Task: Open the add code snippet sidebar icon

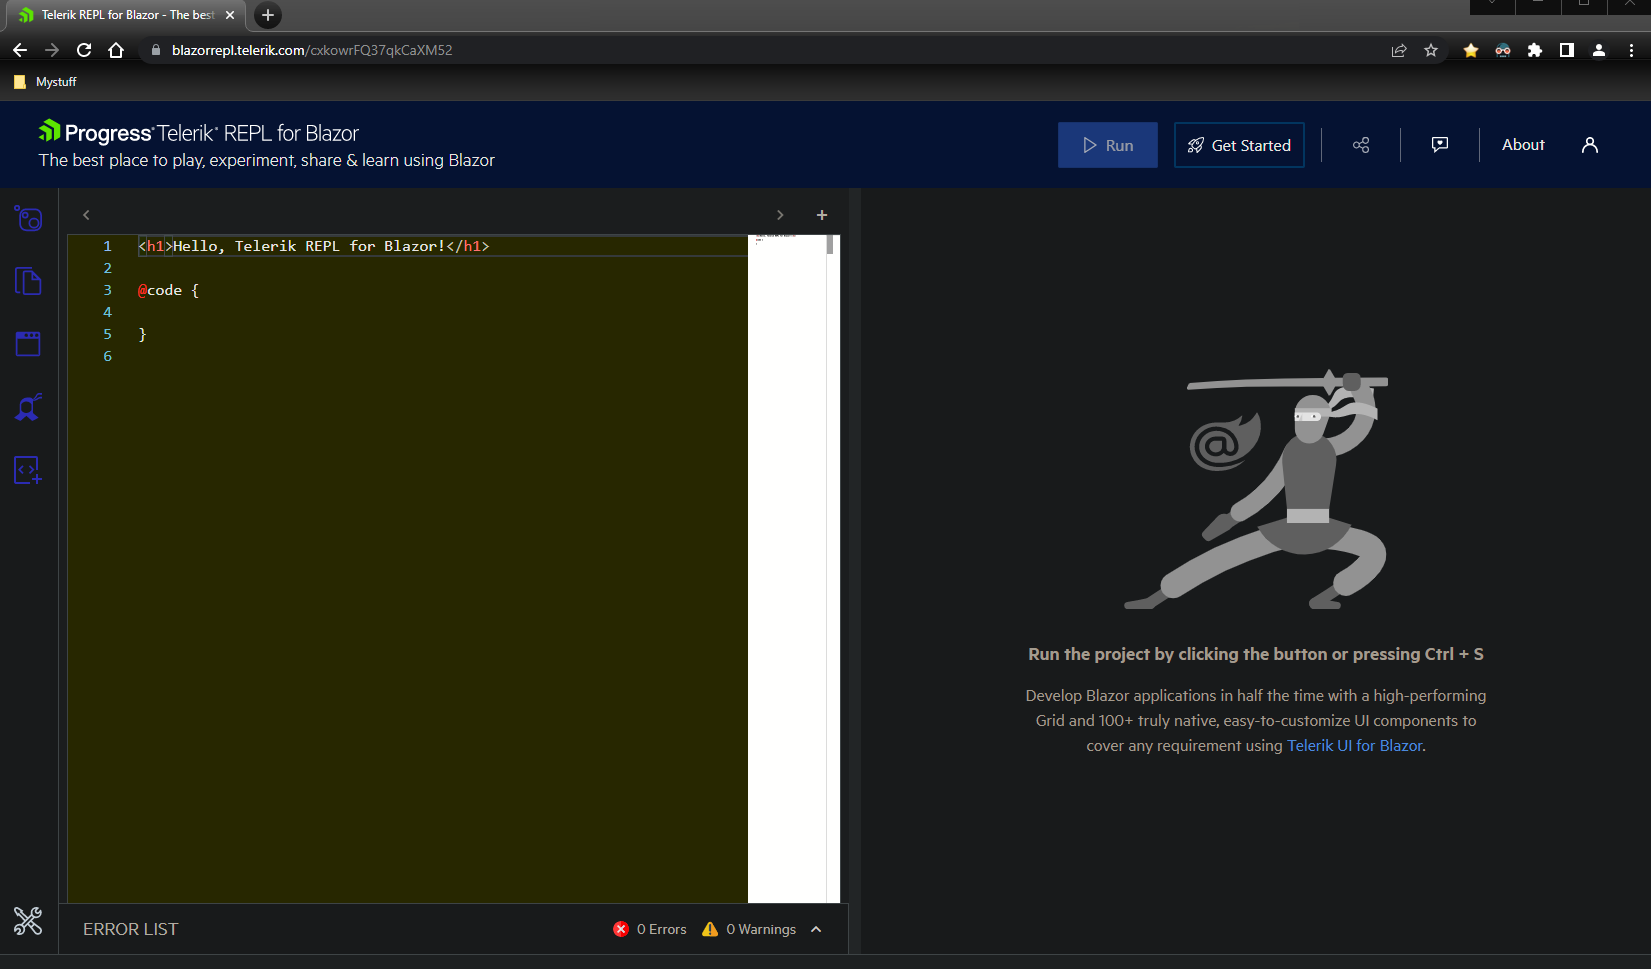Action: tap(28, 470)
